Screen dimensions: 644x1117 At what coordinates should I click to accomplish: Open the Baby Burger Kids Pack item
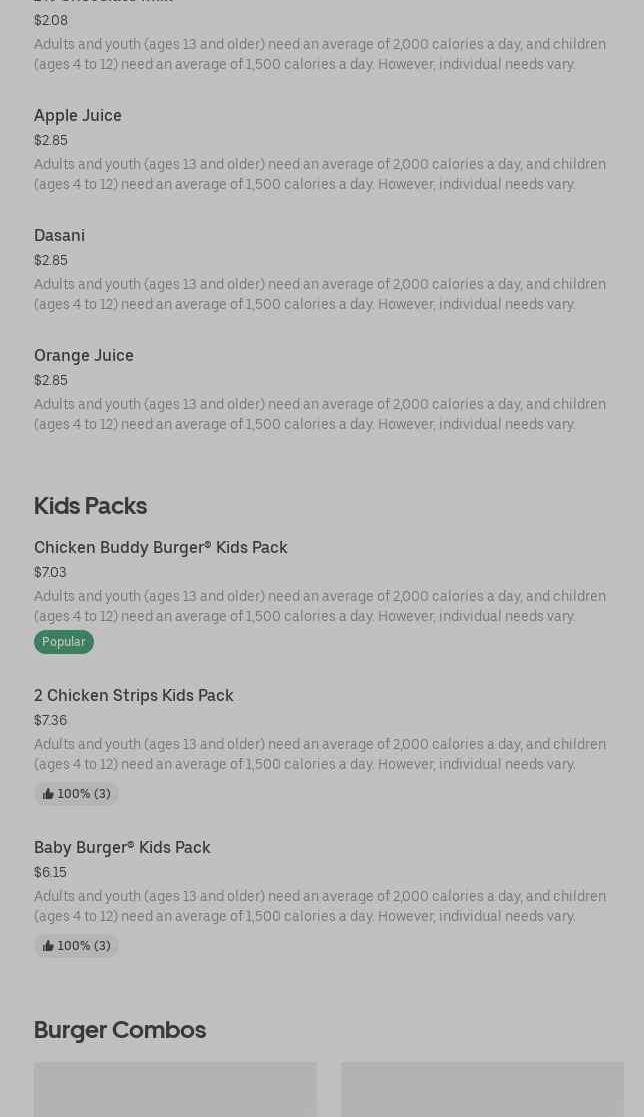coord(122,848)
